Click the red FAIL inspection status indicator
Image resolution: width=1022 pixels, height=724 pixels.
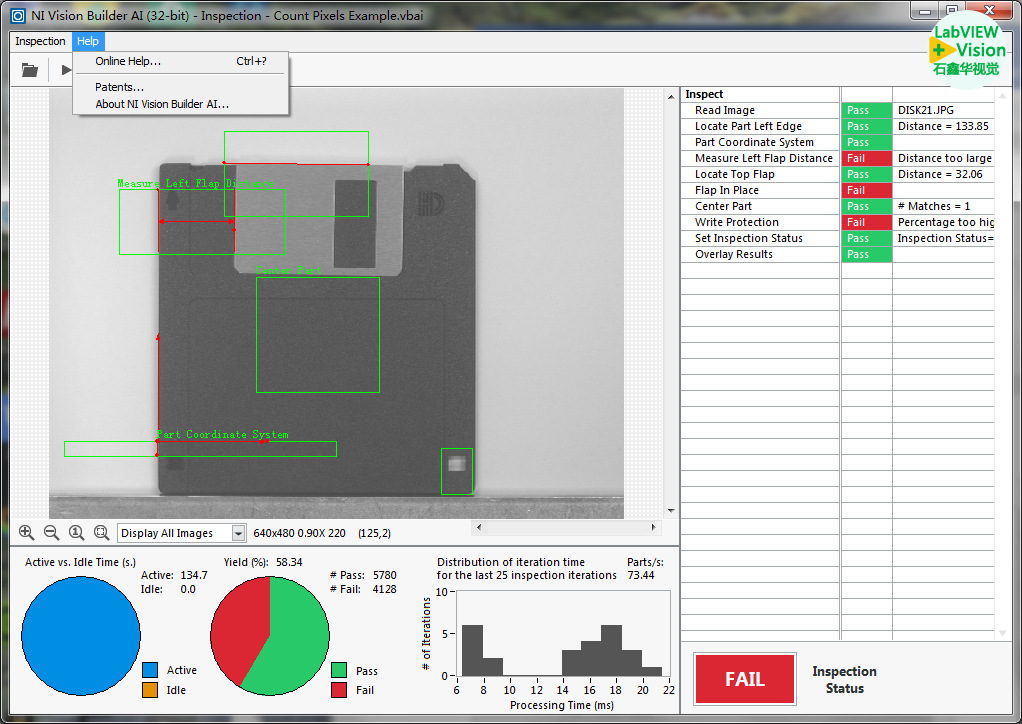point(744,679)
